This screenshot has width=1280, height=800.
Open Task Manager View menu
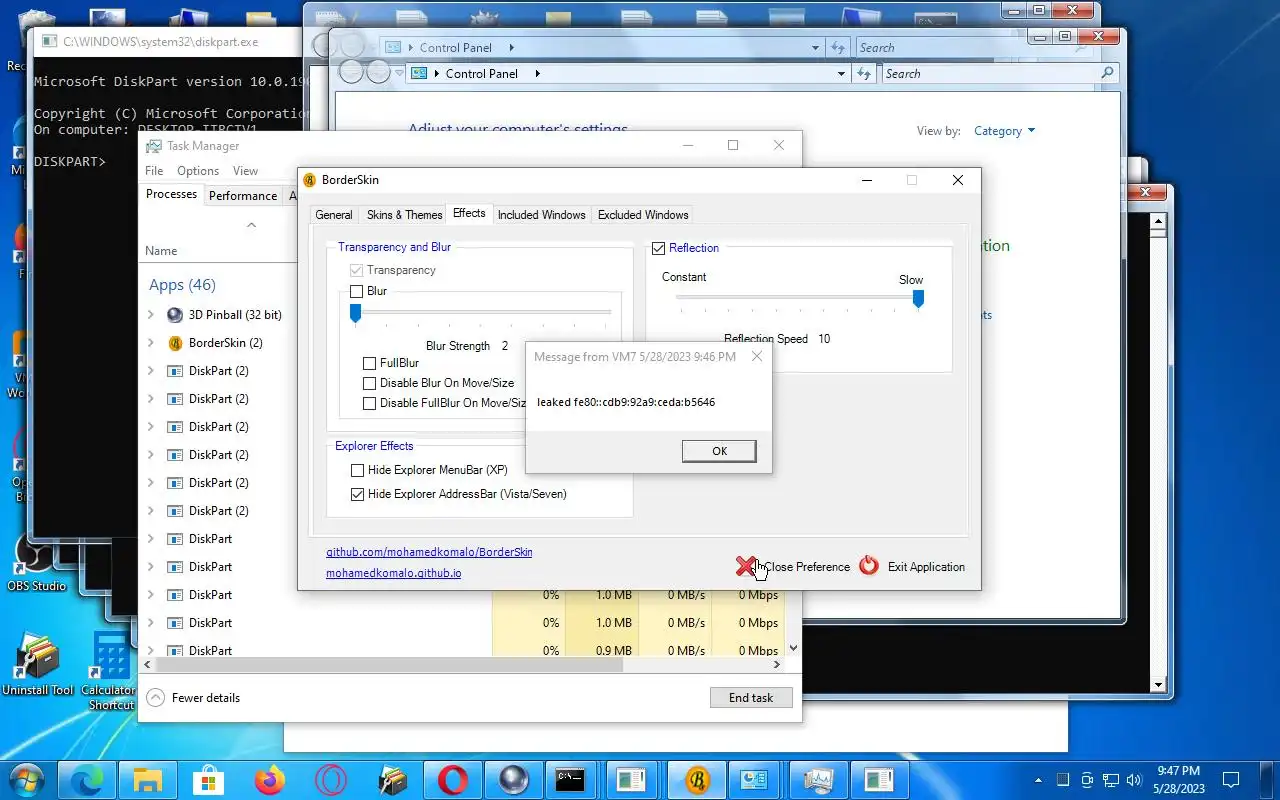coord(245,171)
